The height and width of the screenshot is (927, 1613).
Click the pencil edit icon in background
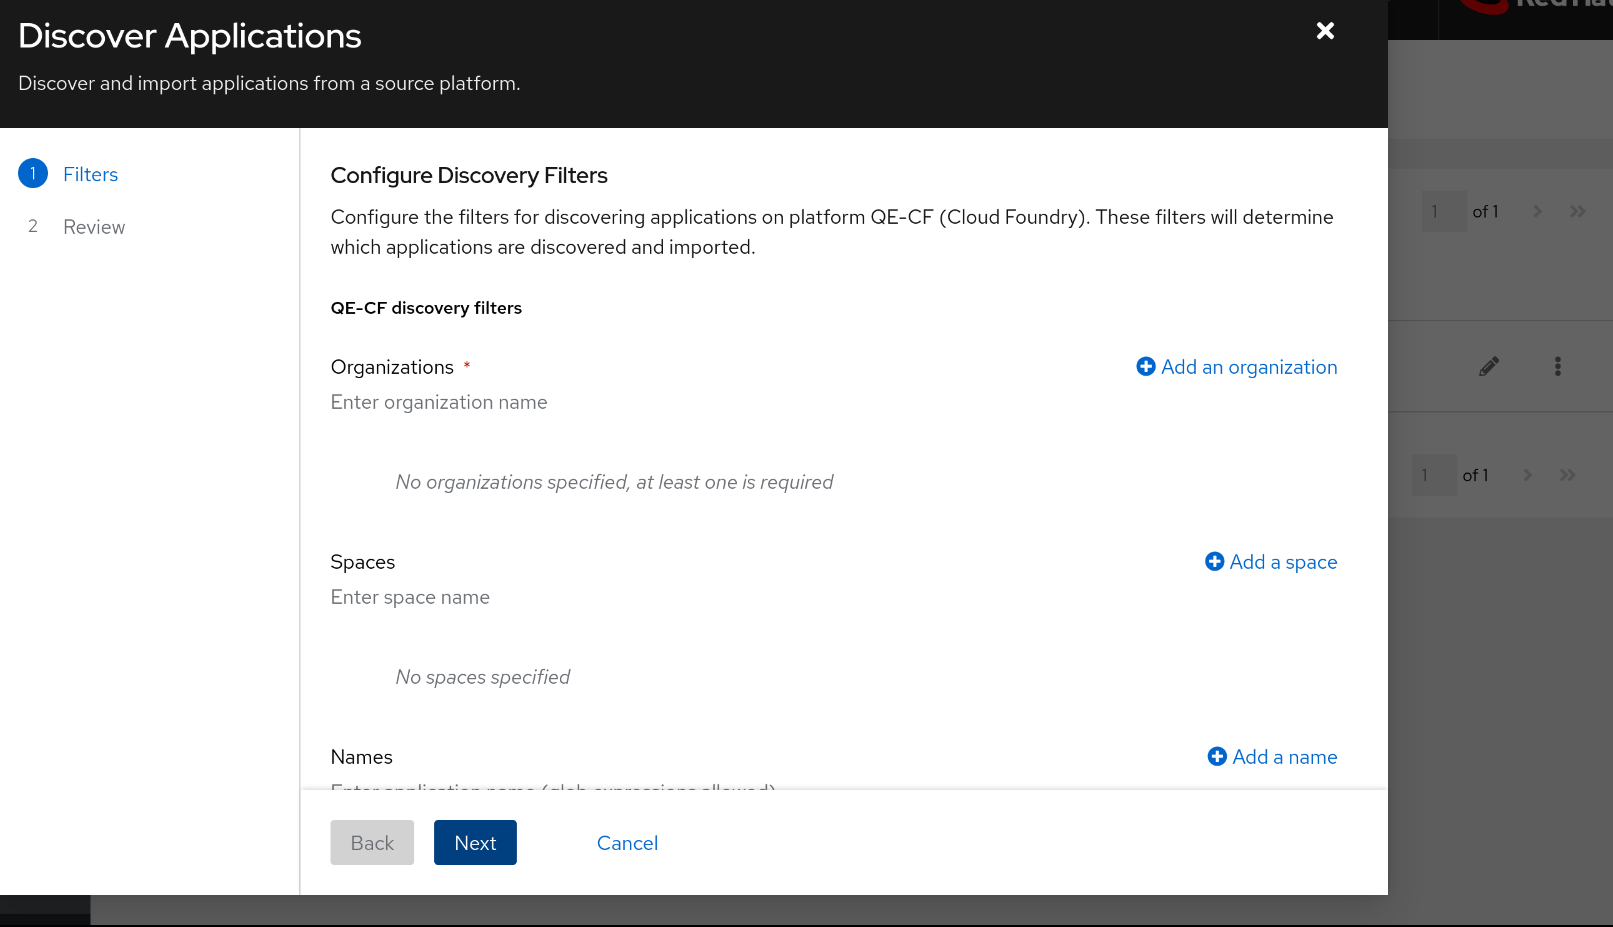[1489, 366]
